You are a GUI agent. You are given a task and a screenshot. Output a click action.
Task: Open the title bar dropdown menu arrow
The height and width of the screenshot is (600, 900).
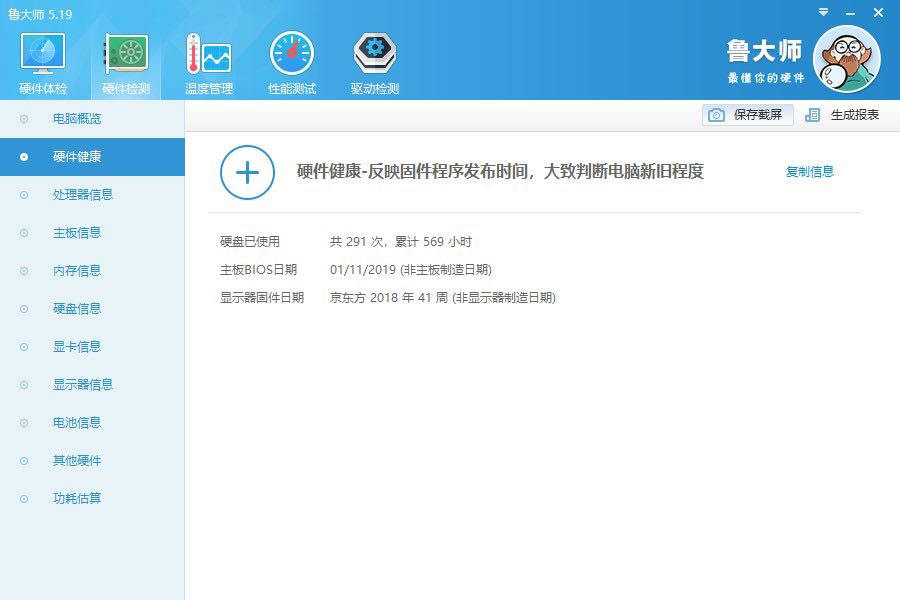pyautogui.click(x=823, y=12)
